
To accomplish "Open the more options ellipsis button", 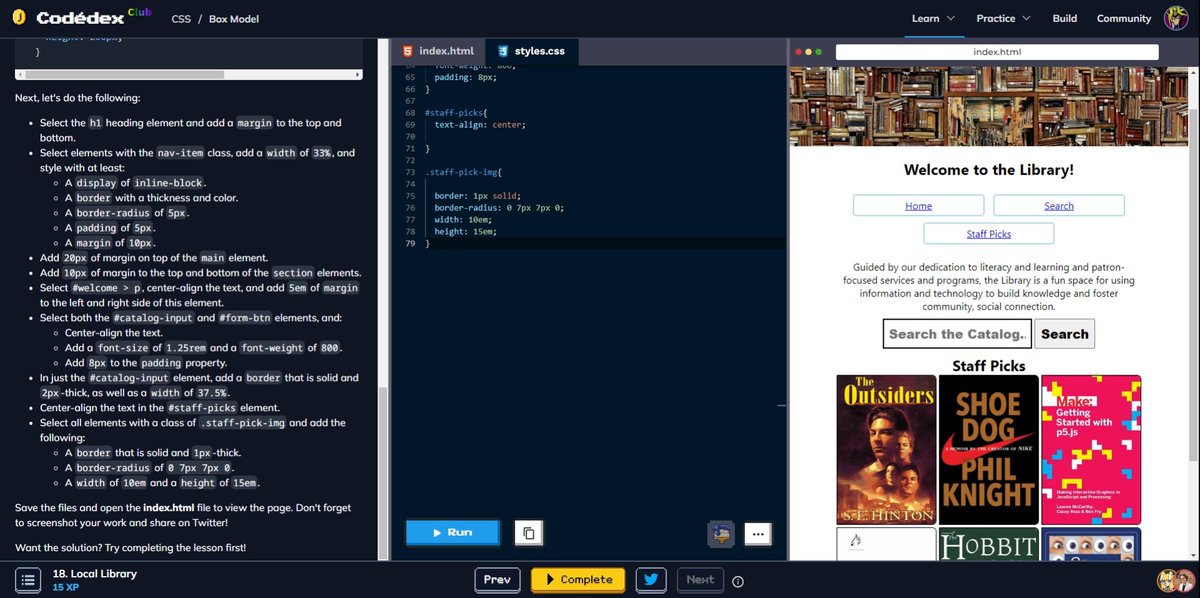I will pos(758,533).
